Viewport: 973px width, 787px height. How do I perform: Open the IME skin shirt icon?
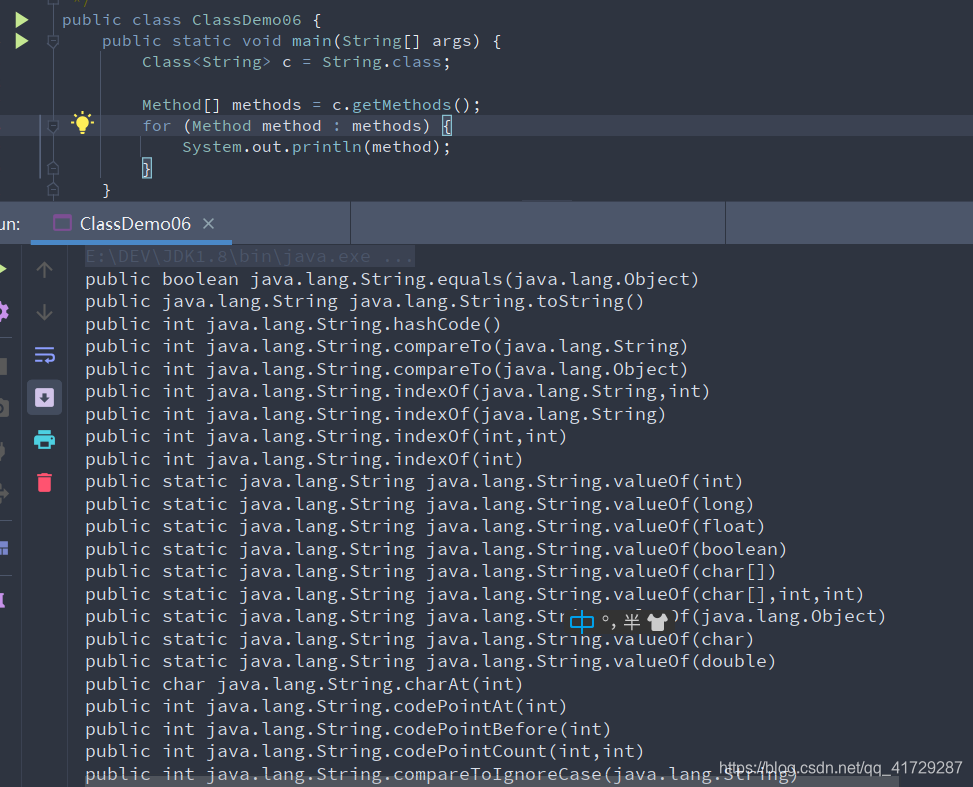pyautogui.click(x=657, y=621)
